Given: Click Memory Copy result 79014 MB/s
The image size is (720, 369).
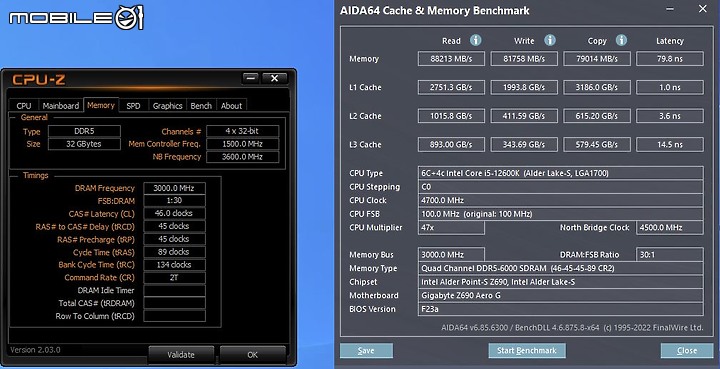Looking at the screenshot, I should [597, 59].
